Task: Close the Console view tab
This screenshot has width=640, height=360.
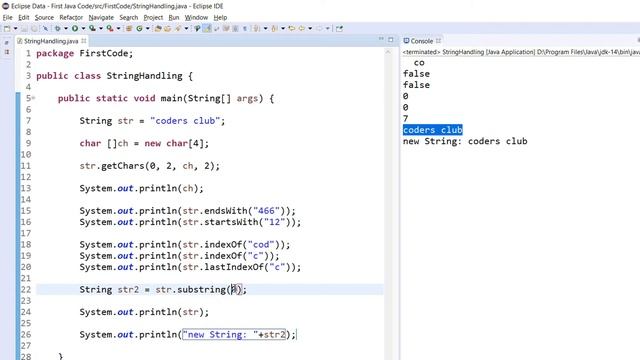Action: coord(438,41)
